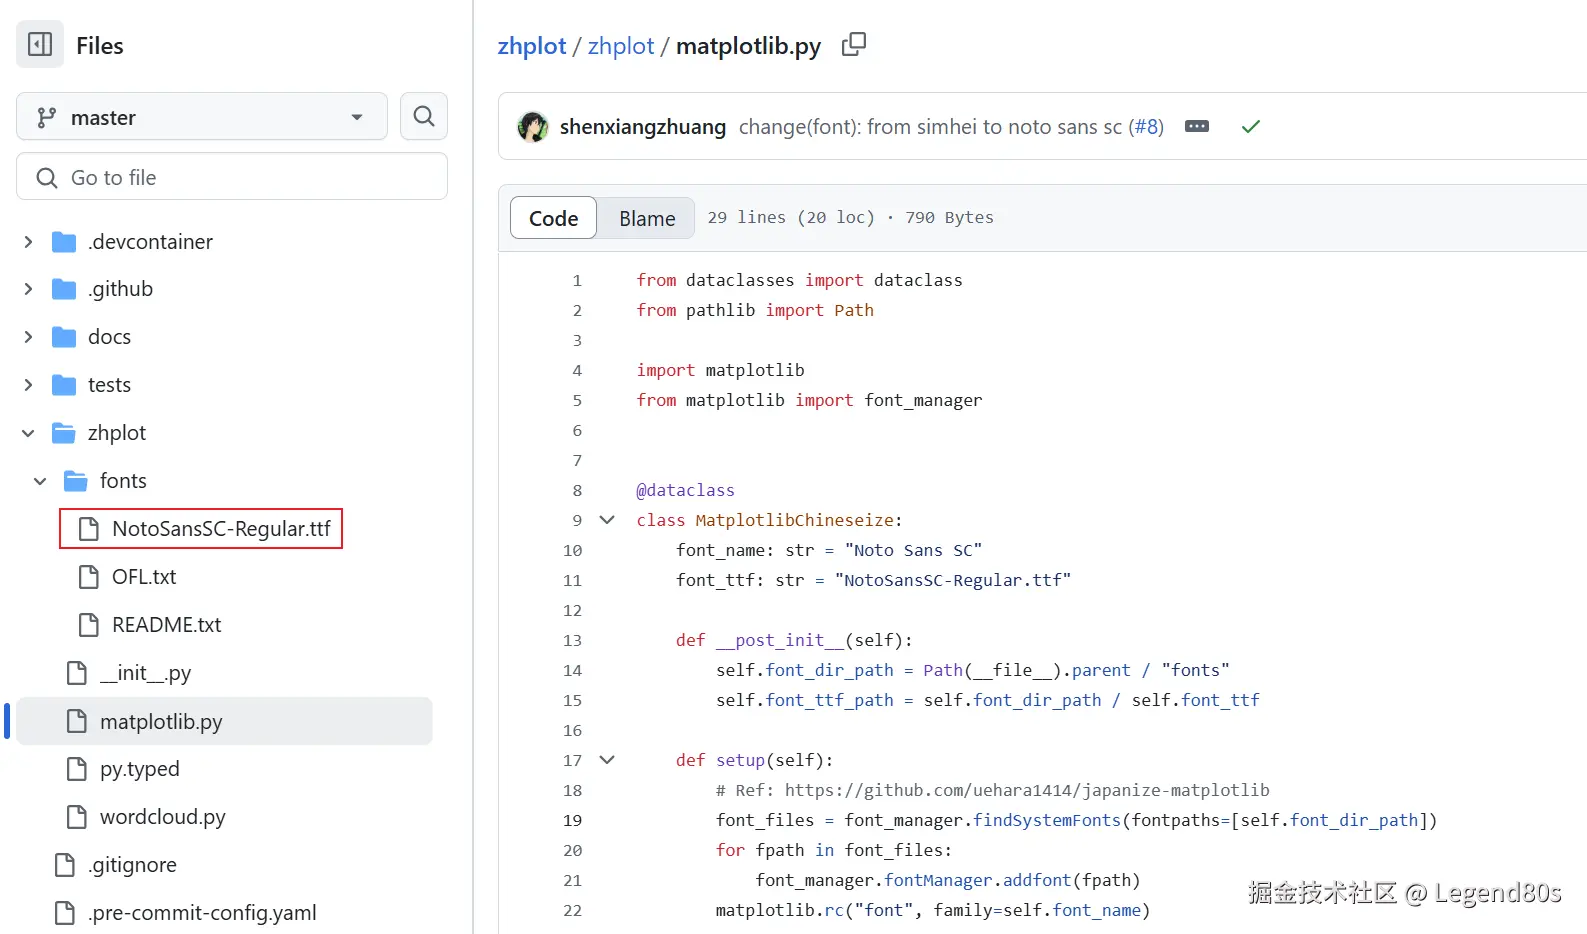Click the OFL.txt file icon
This screenshot has height=934, width=1587.
pyautogui.click(x=89, y=577)
